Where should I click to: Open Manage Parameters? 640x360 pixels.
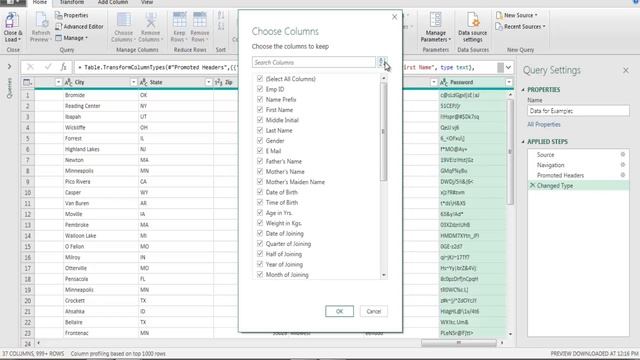click(436, 27)
